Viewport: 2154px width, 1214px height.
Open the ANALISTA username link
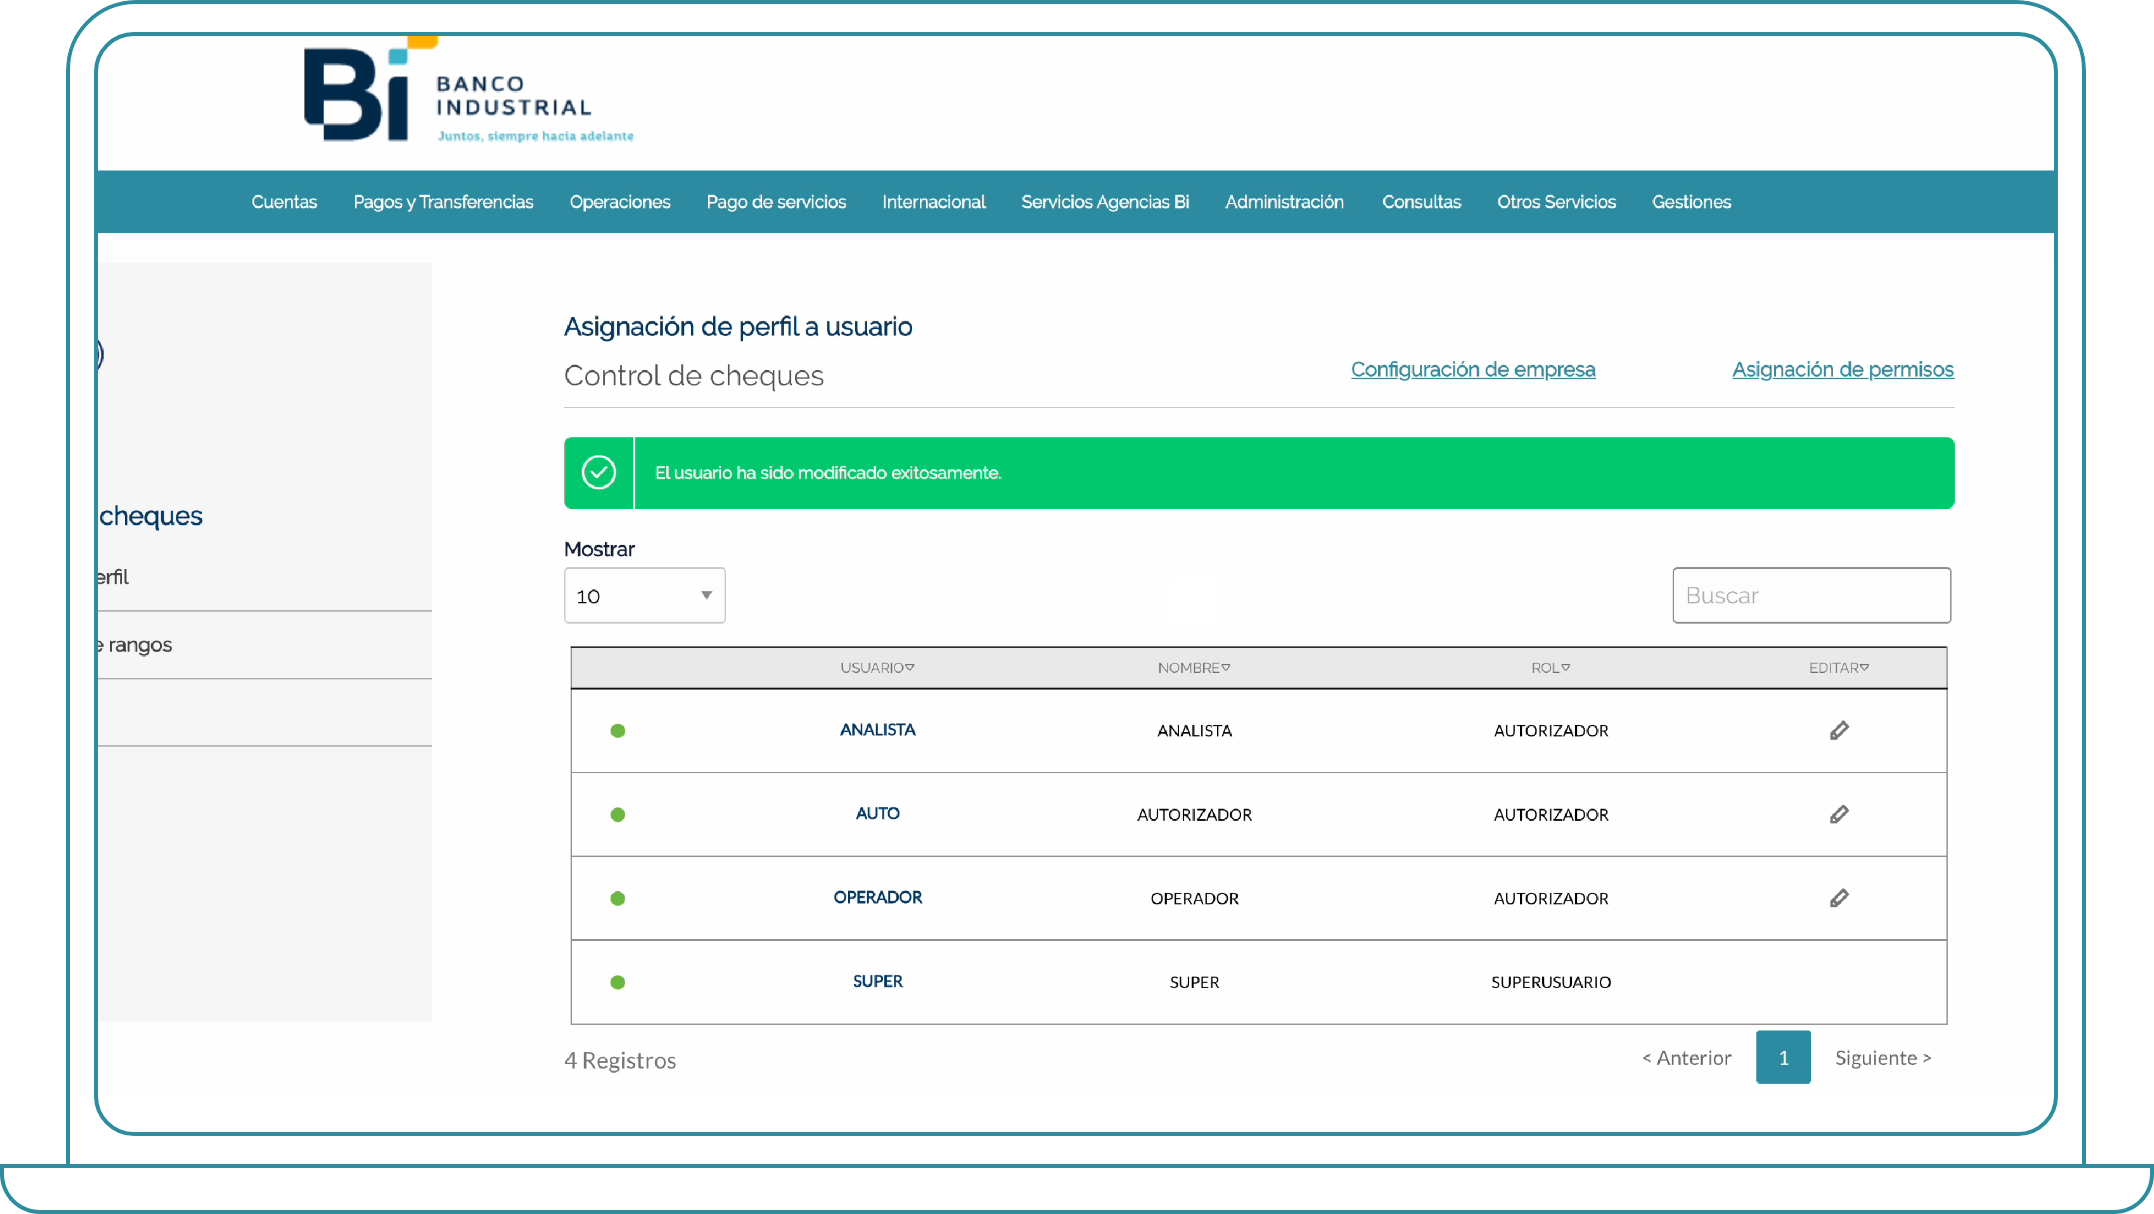pyautogui.click(x=877, y=730)
